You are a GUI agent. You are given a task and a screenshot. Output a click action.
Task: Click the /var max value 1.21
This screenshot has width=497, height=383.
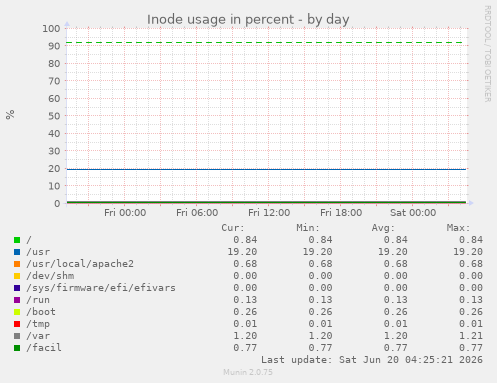click(471, 336)
